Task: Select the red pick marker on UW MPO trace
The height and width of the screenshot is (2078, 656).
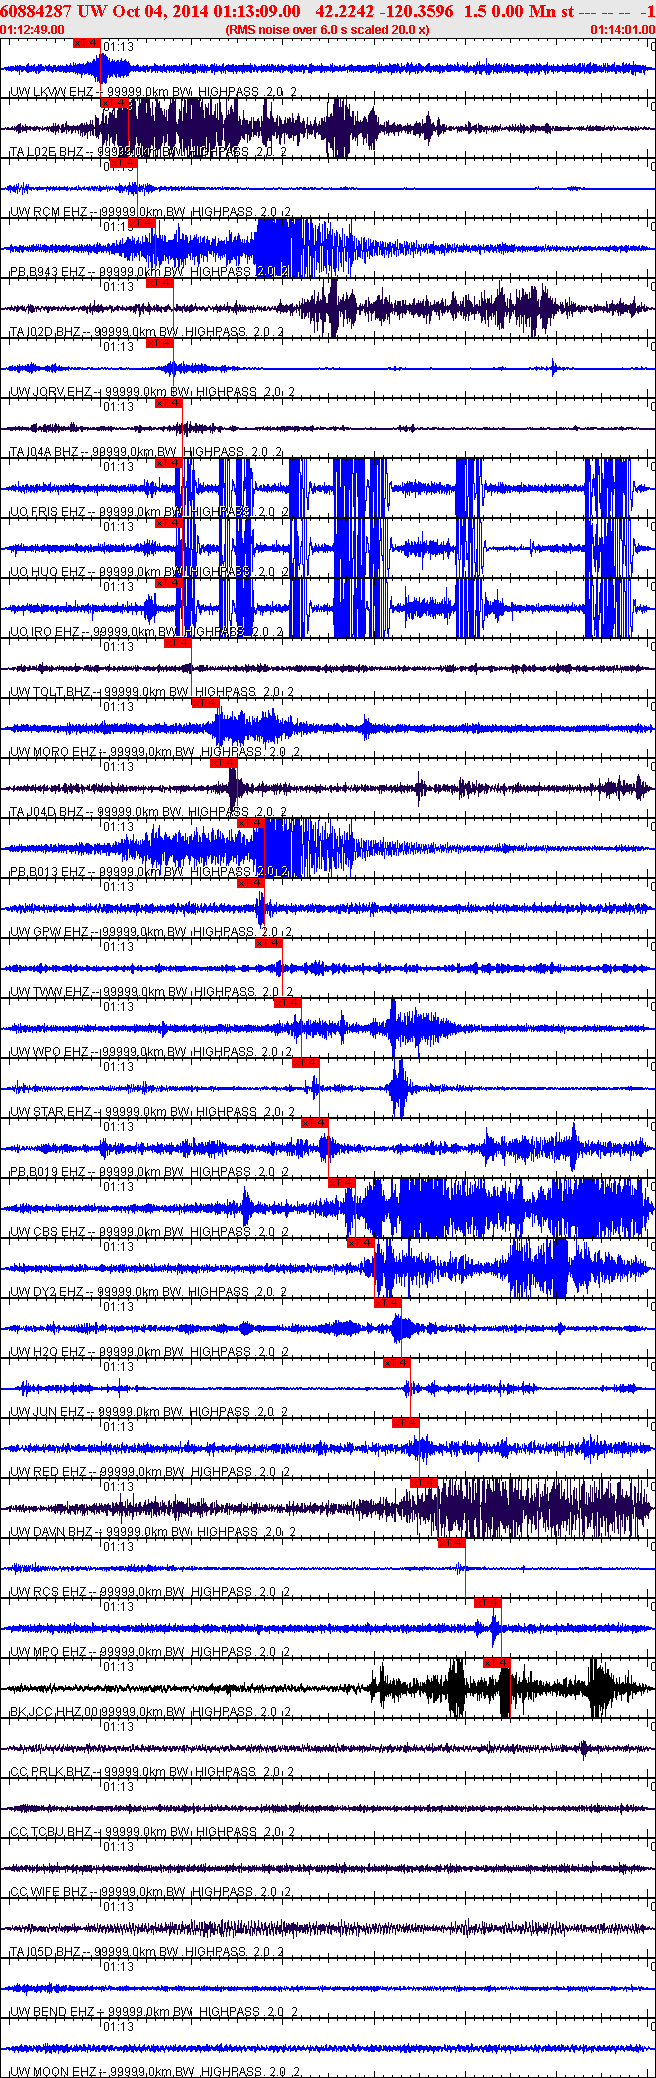Action: (488, 1603)
